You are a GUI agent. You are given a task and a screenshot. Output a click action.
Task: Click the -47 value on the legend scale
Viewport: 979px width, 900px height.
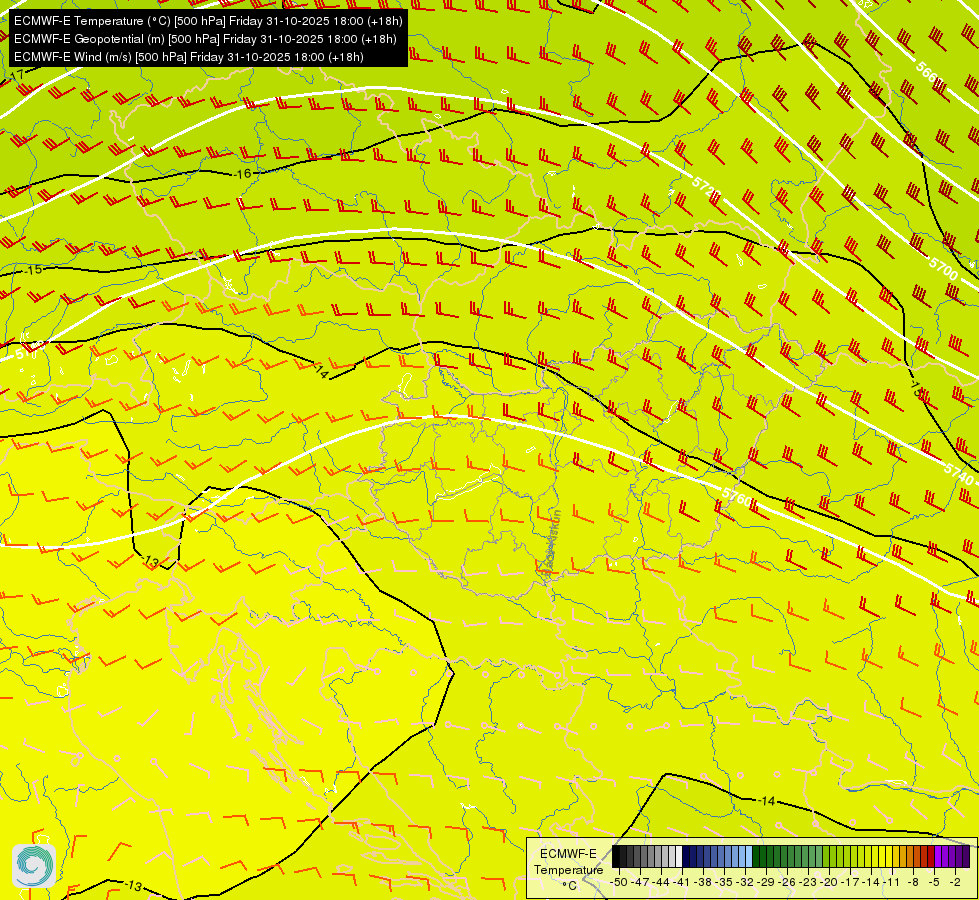tap(640, 882)
